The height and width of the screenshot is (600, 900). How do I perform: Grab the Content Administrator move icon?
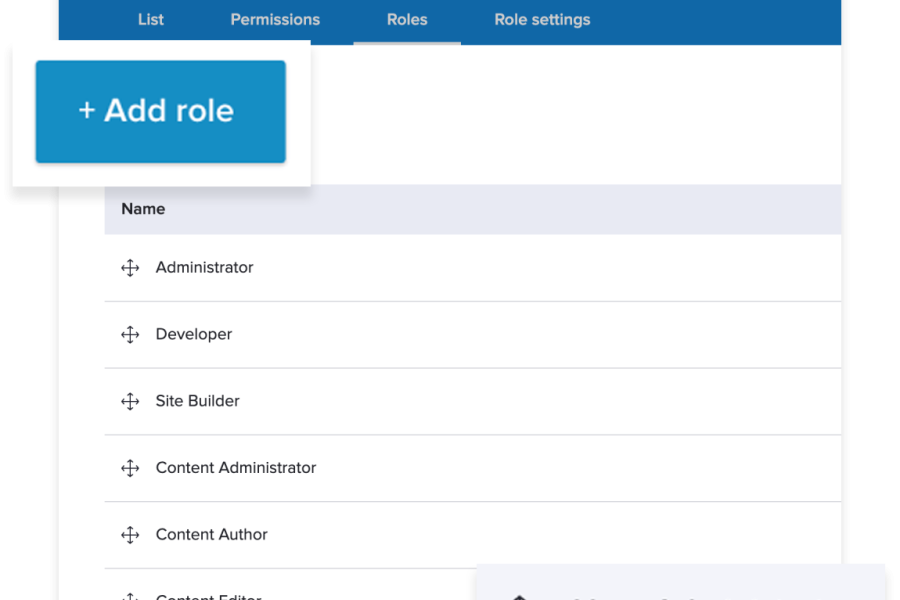pyautogui.click(x=130, y=468)
